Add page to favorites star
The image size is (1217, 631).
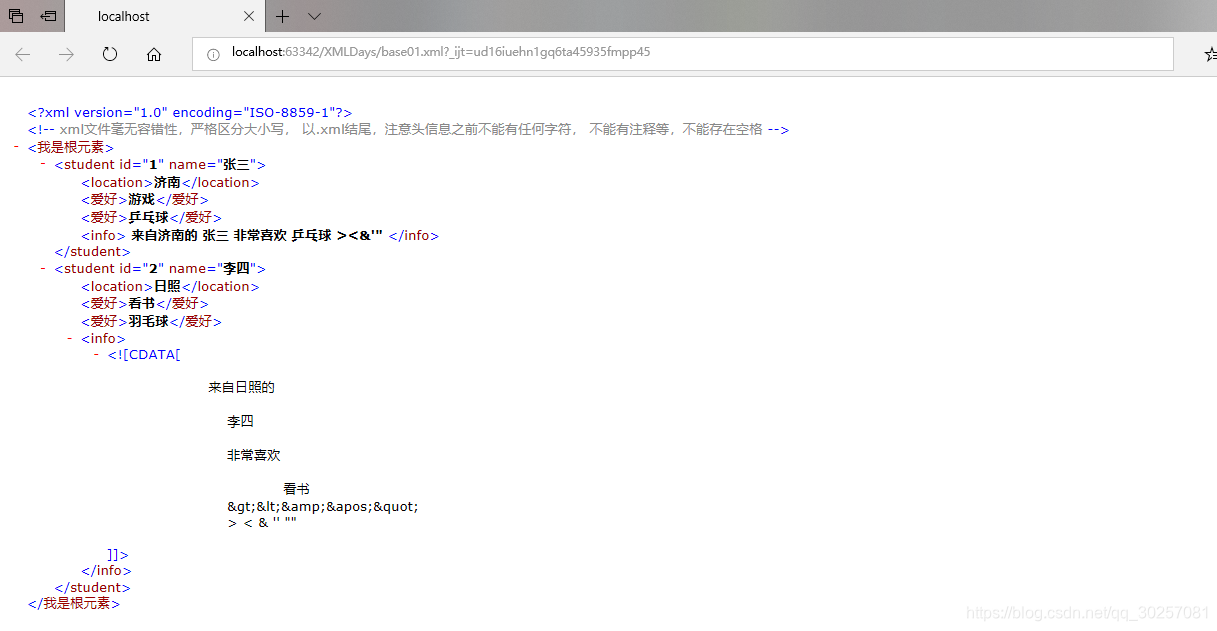[1209, 54]
